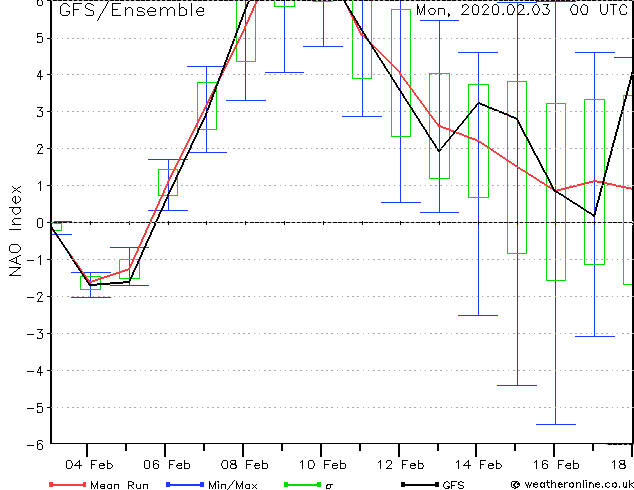
Task: Click the black GFS legend line
Action: [x=420, y=484]
